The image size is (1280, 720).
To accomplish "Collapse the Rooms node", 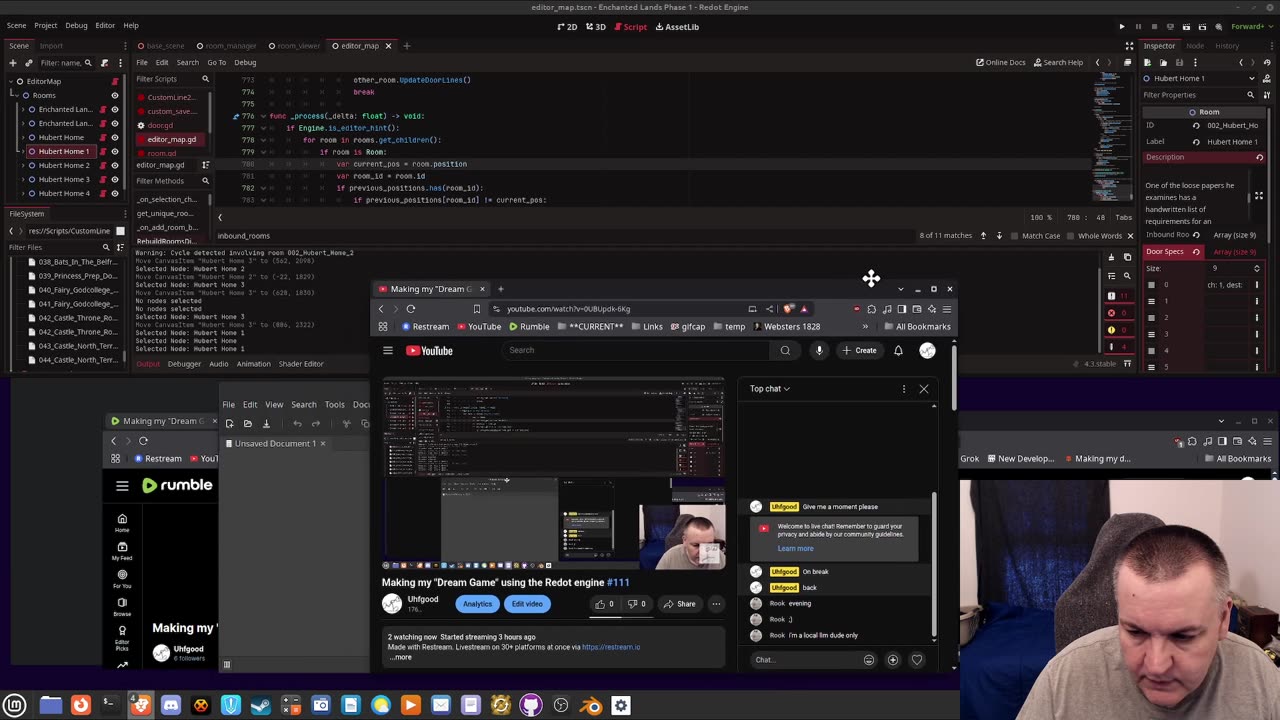I will coord(16,95).
